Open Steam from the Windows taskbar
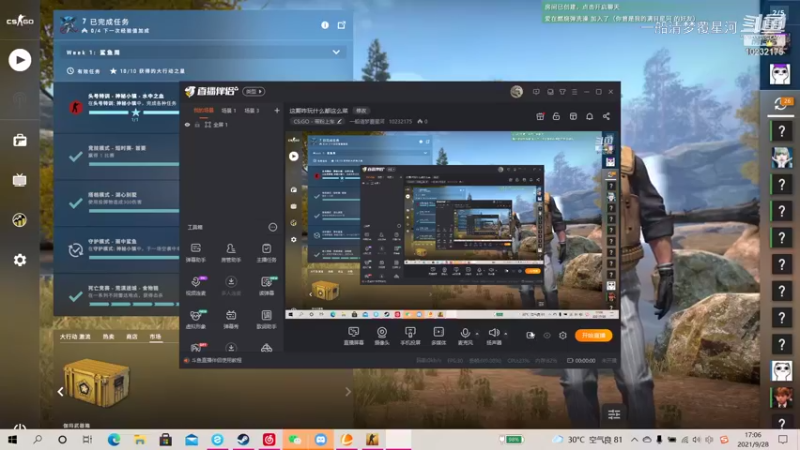800x450 pixels. click(x=243, y=439)
